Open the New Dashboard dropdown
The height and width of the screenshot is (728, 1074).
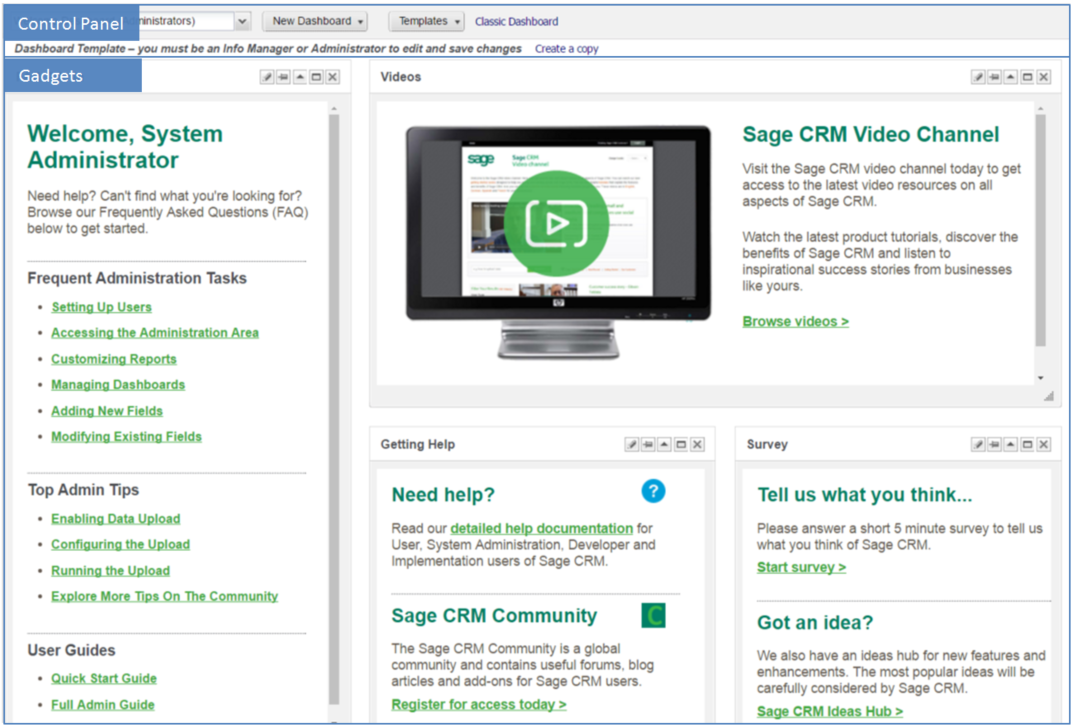click(315, 21)
